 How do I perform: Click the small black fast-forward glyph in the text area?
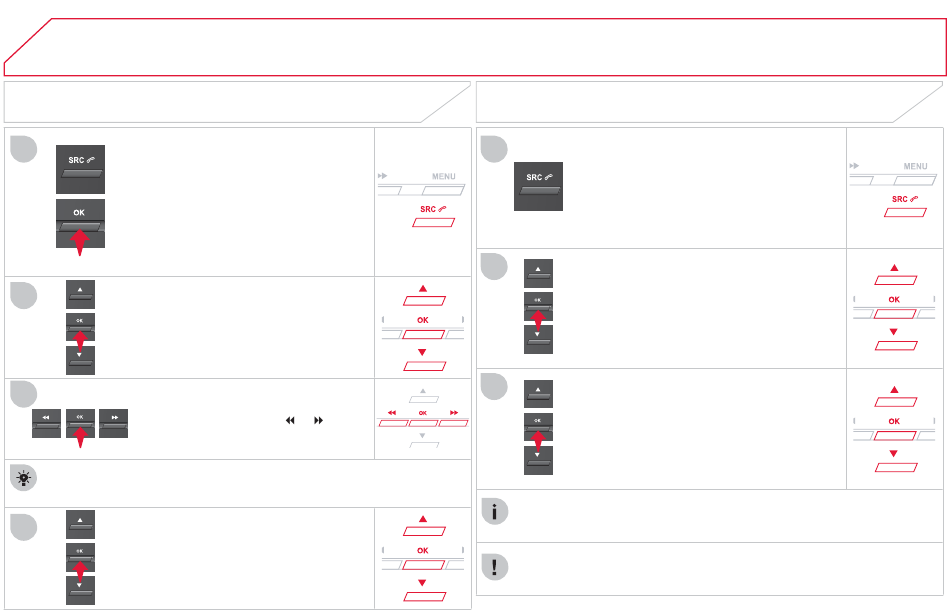pyautogui.click(x=318, y=421)
